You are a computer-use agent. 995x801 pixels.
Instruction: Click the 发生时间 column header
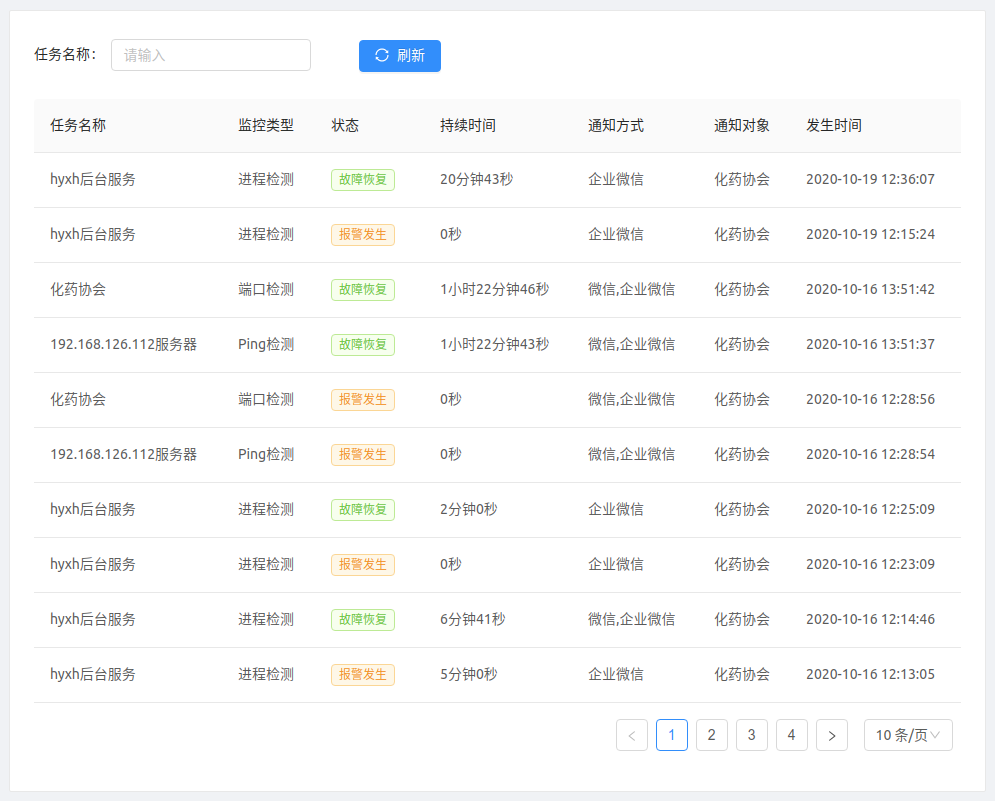[834, 126]
